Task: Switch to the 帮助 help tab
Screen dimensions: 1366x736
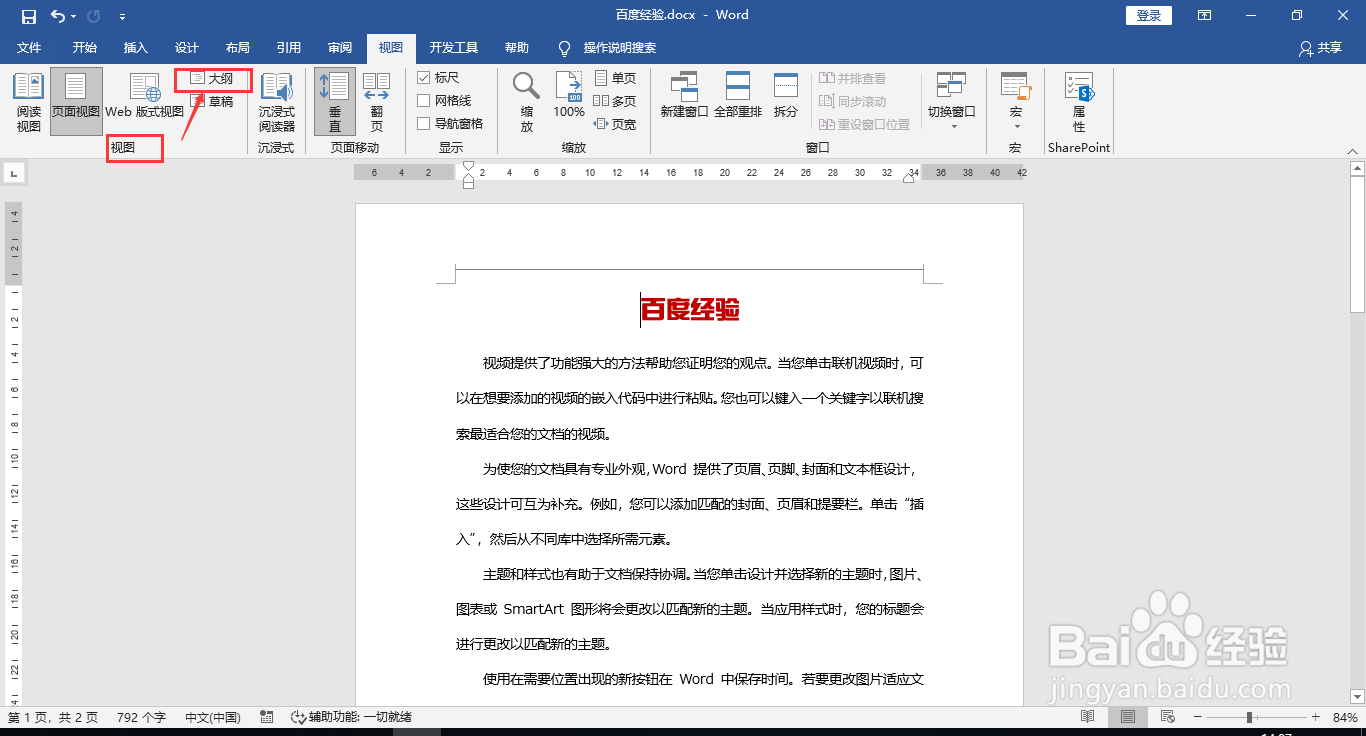Action: [517, 48]
